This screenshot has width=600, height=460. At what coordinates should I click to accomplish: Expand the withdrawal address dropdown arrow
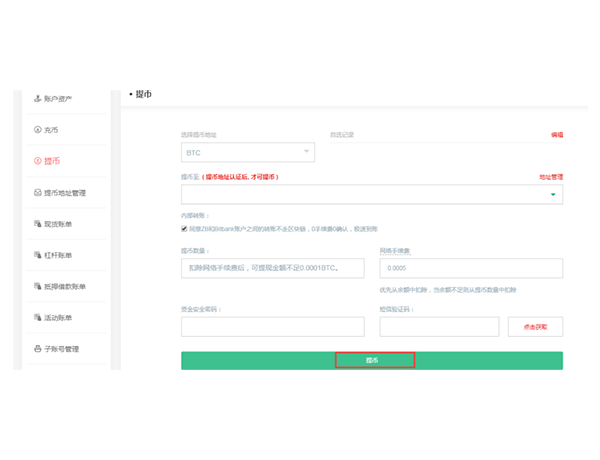[x=553, y=195]
